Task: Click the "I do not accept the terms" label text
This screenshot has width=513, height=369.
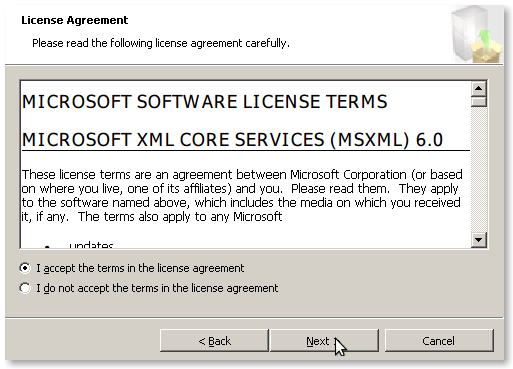Action: (157, 288)
